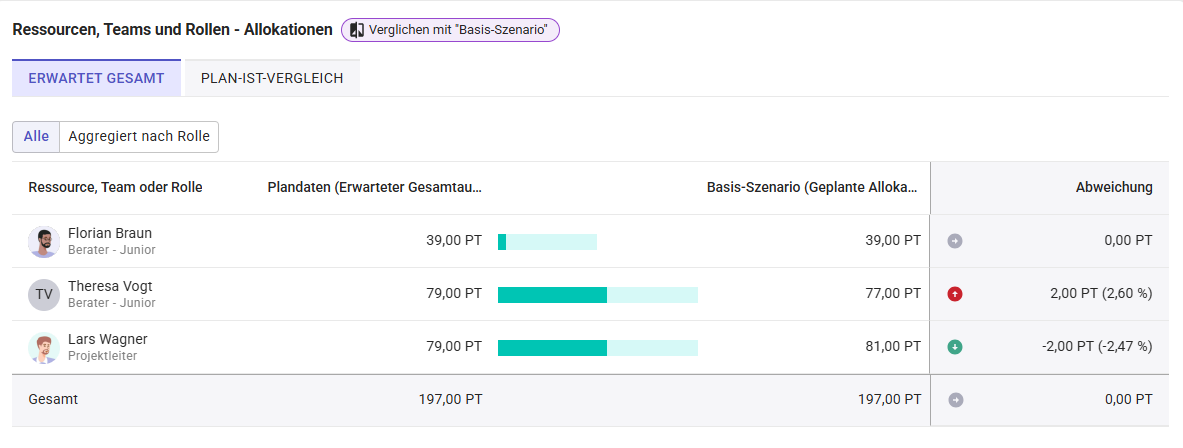The image size is (1183, 448).
Task: Click the red upward deviation arrow icon
Action: pos(955,294)
